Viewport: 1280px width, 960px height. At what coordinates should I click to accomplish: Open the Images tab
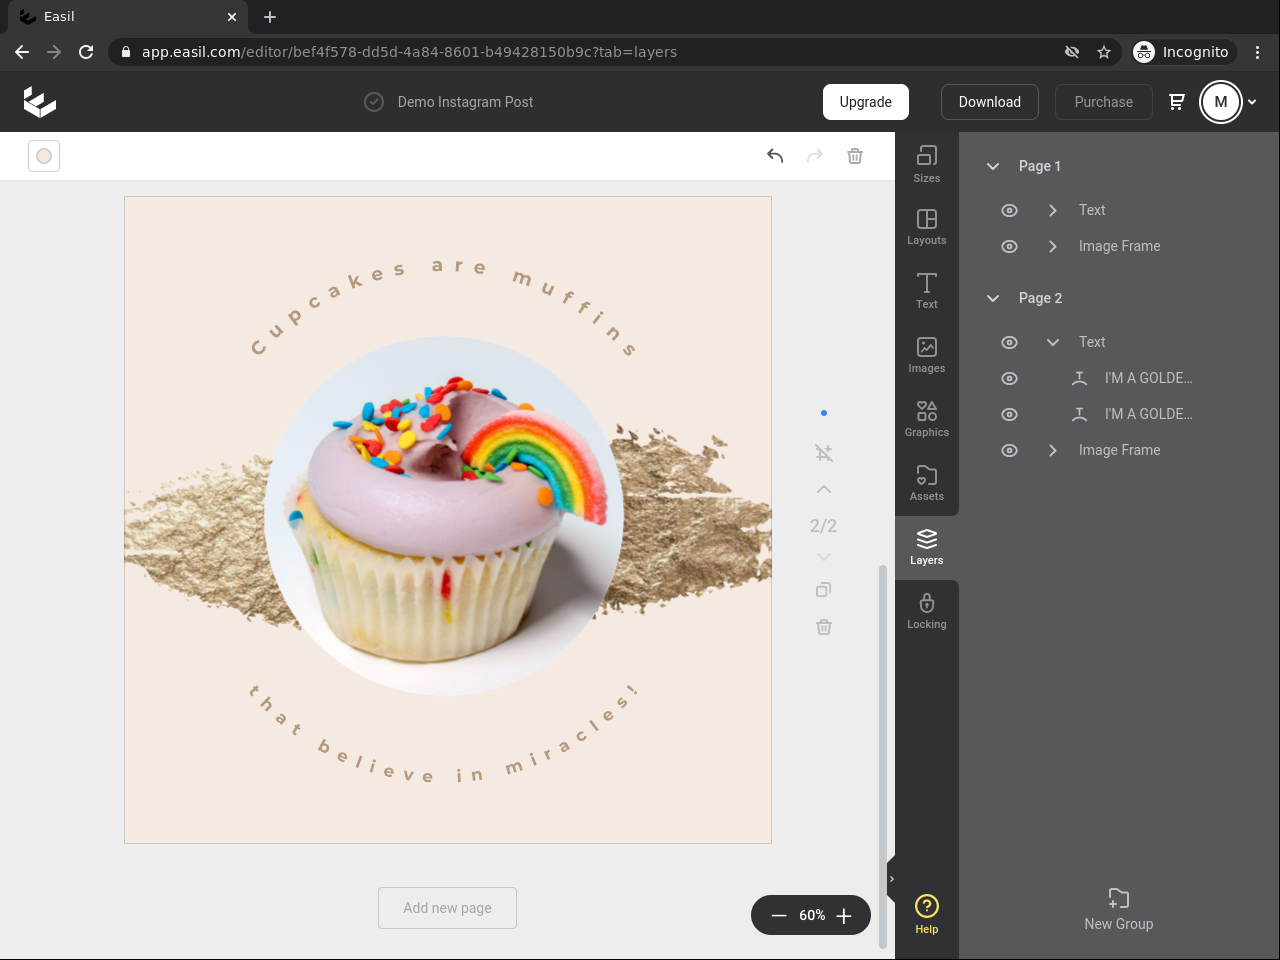click(927, 355)
